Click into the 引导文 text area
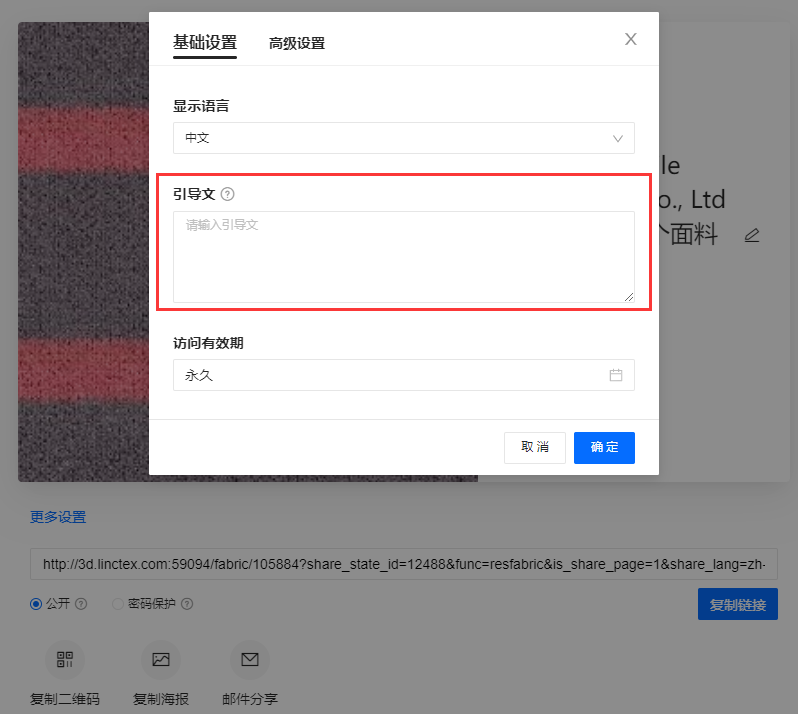This screenshot has height=714, width=798. click(403, 256)
